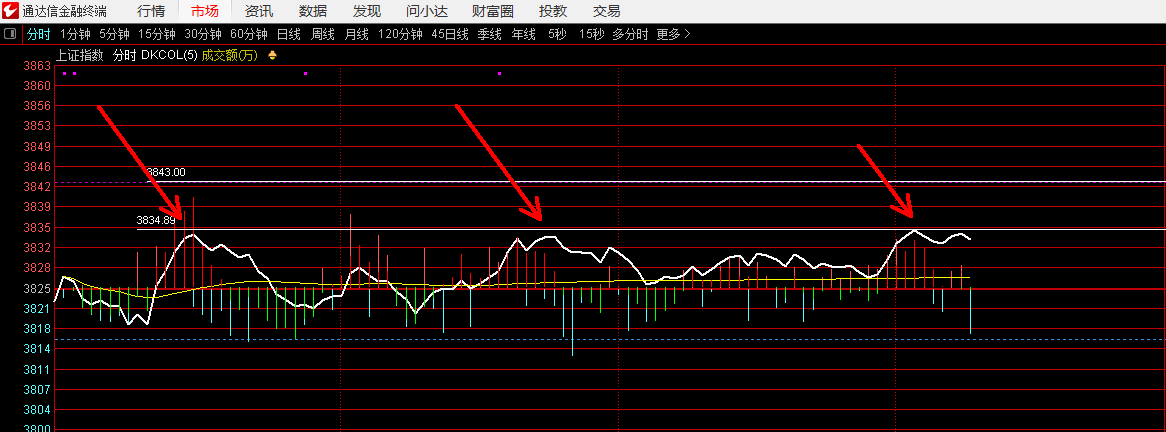
Task: Switch to the 1分钟 period
Action: point(74,34)
